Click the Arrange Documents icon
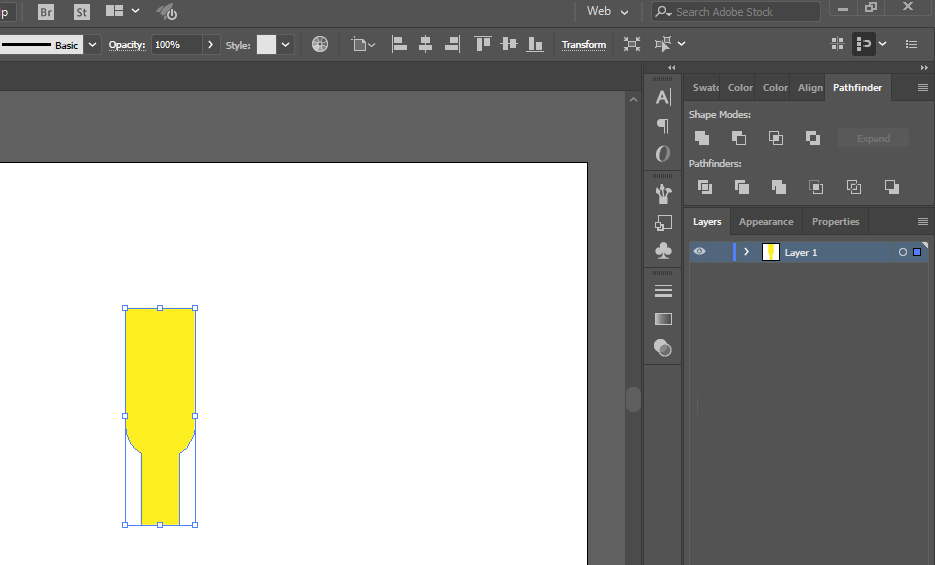The image size is (935, 565). tap(114, 11)
